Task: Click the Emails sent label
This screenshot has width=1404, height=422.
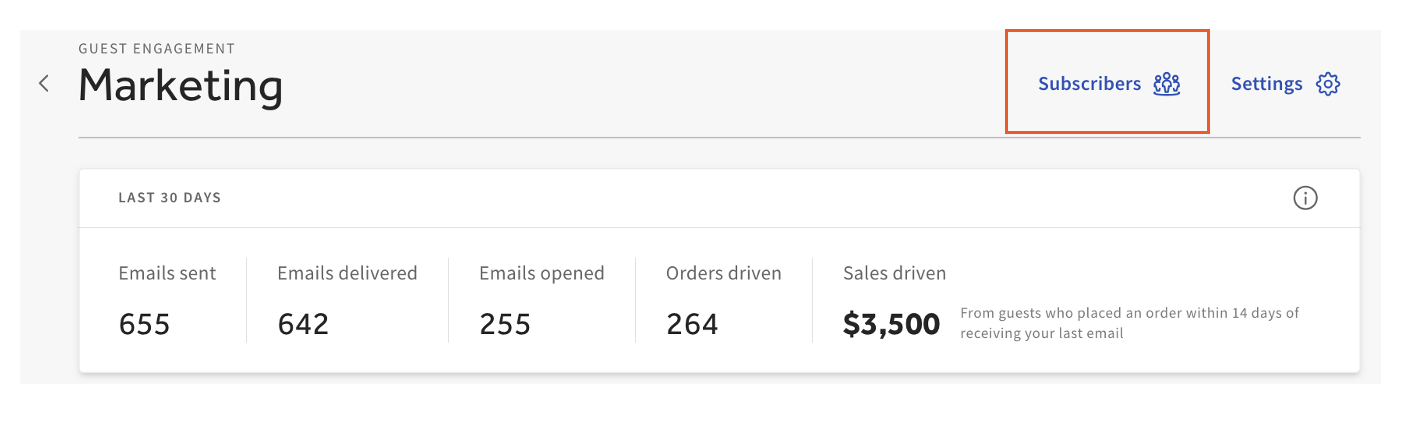Action: point(167,273)
